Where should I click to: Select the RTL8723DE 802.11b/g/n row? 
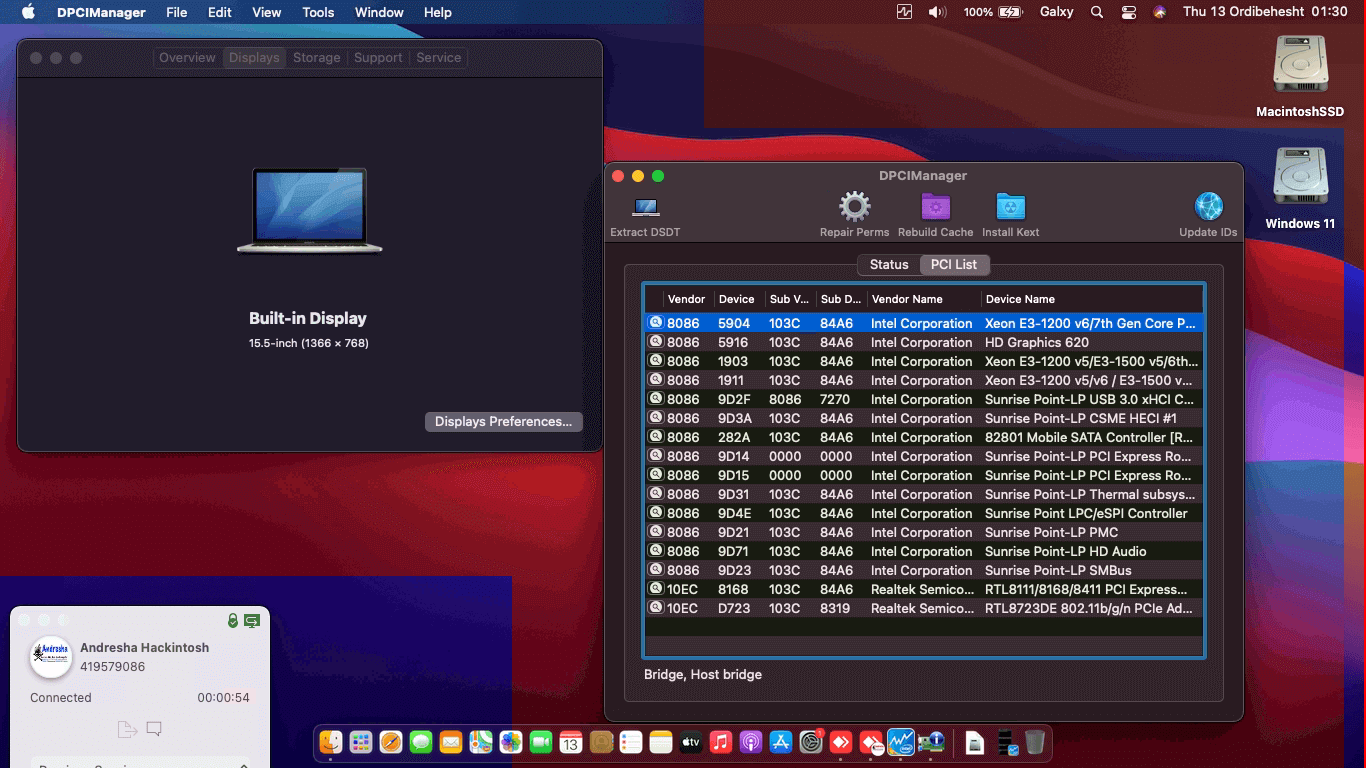click(x=924, y=608)
